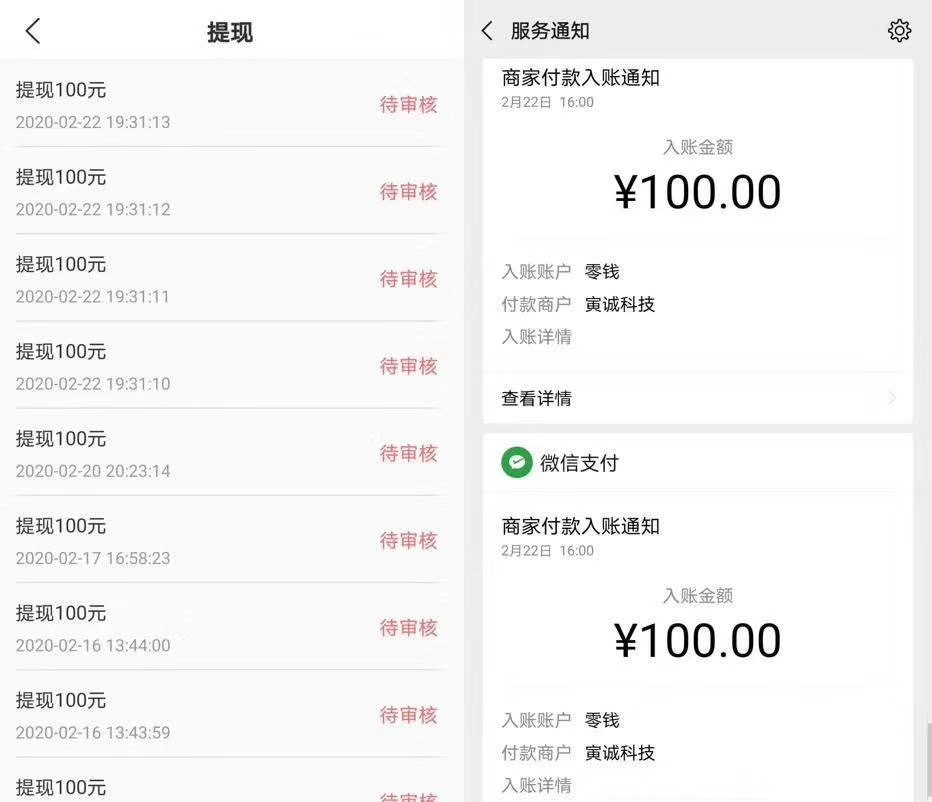Select withdrawal entry at 2020-02-16 13:43:59
Image resolution: width=932 pixels, height=802 pixels.
(93, 714)
